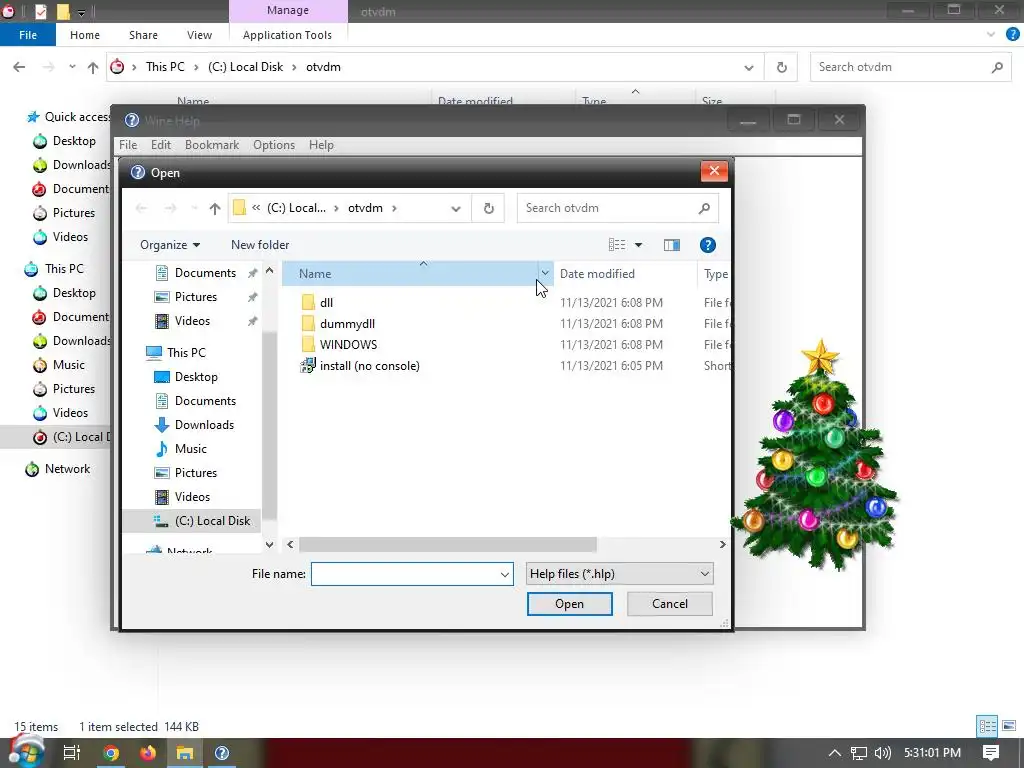Select the WINDOWS folder
1024x768 pixels.
pyautogui.click(x=348, y=344)
